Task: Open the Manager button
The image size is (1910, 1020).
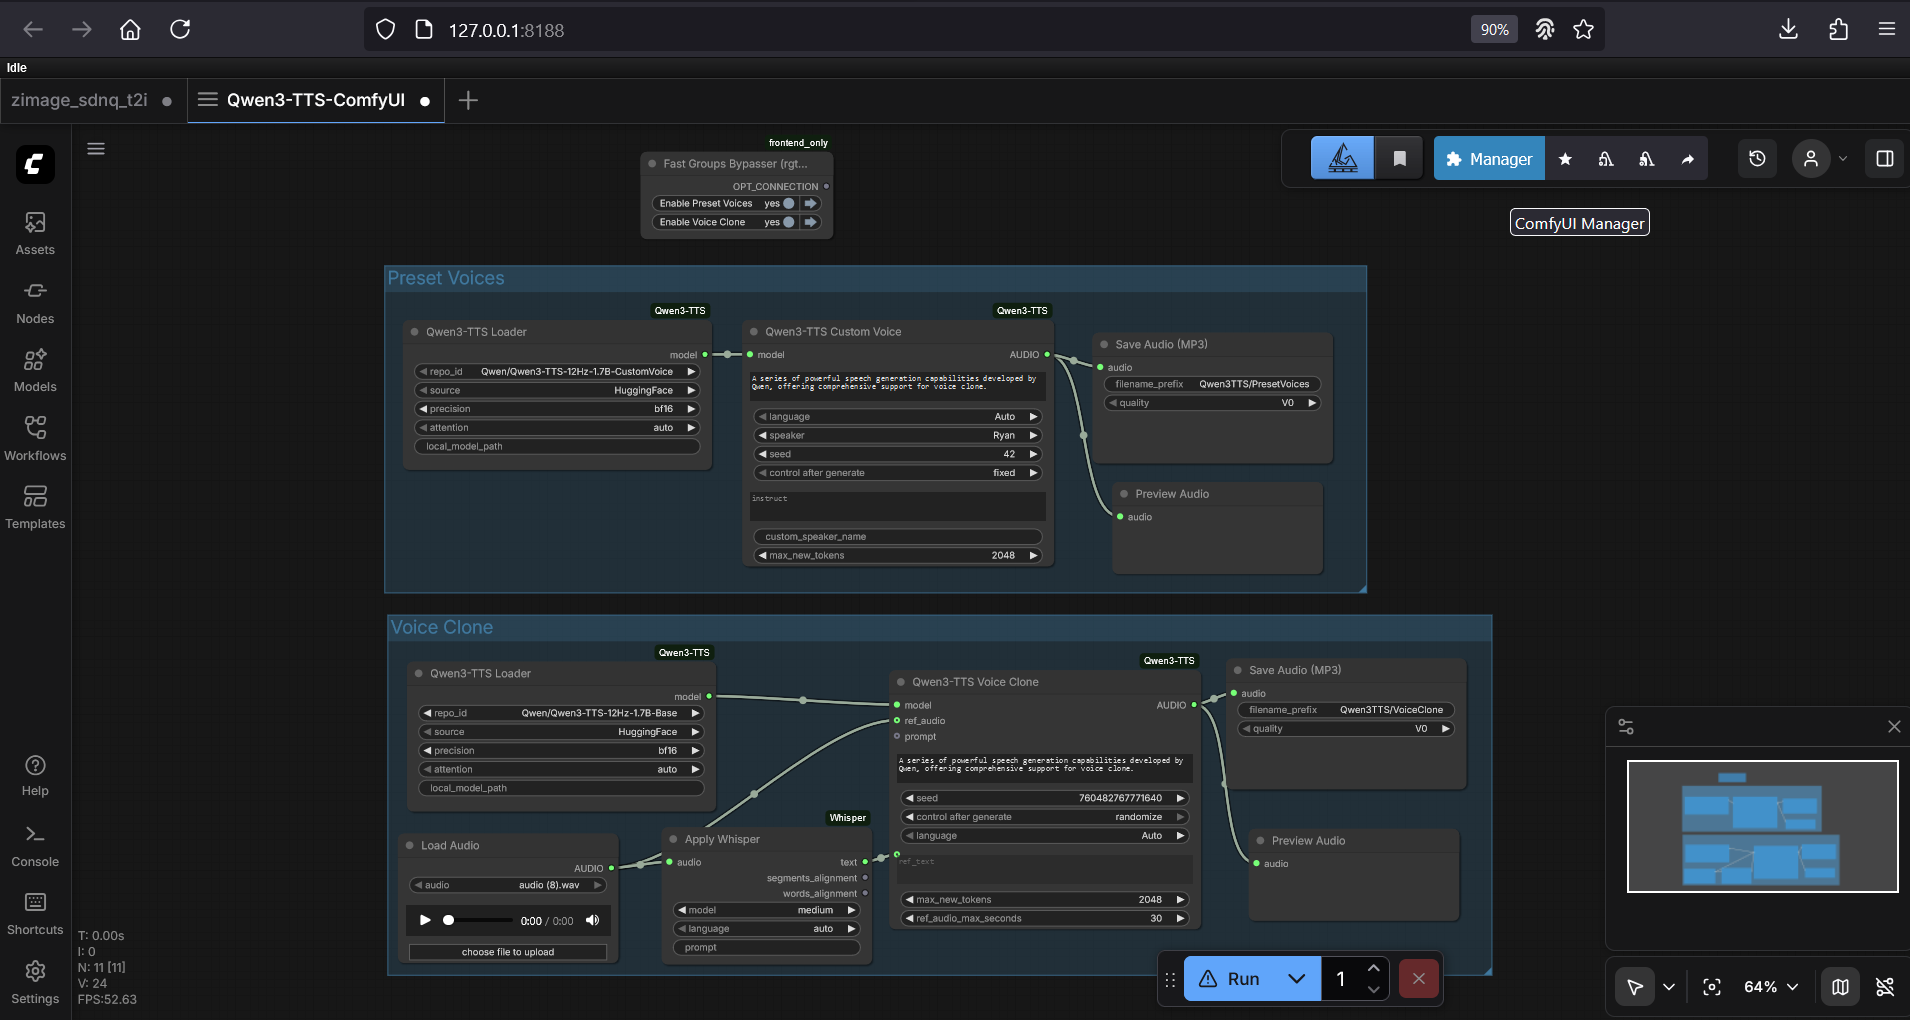Action: coord(1489,159)
